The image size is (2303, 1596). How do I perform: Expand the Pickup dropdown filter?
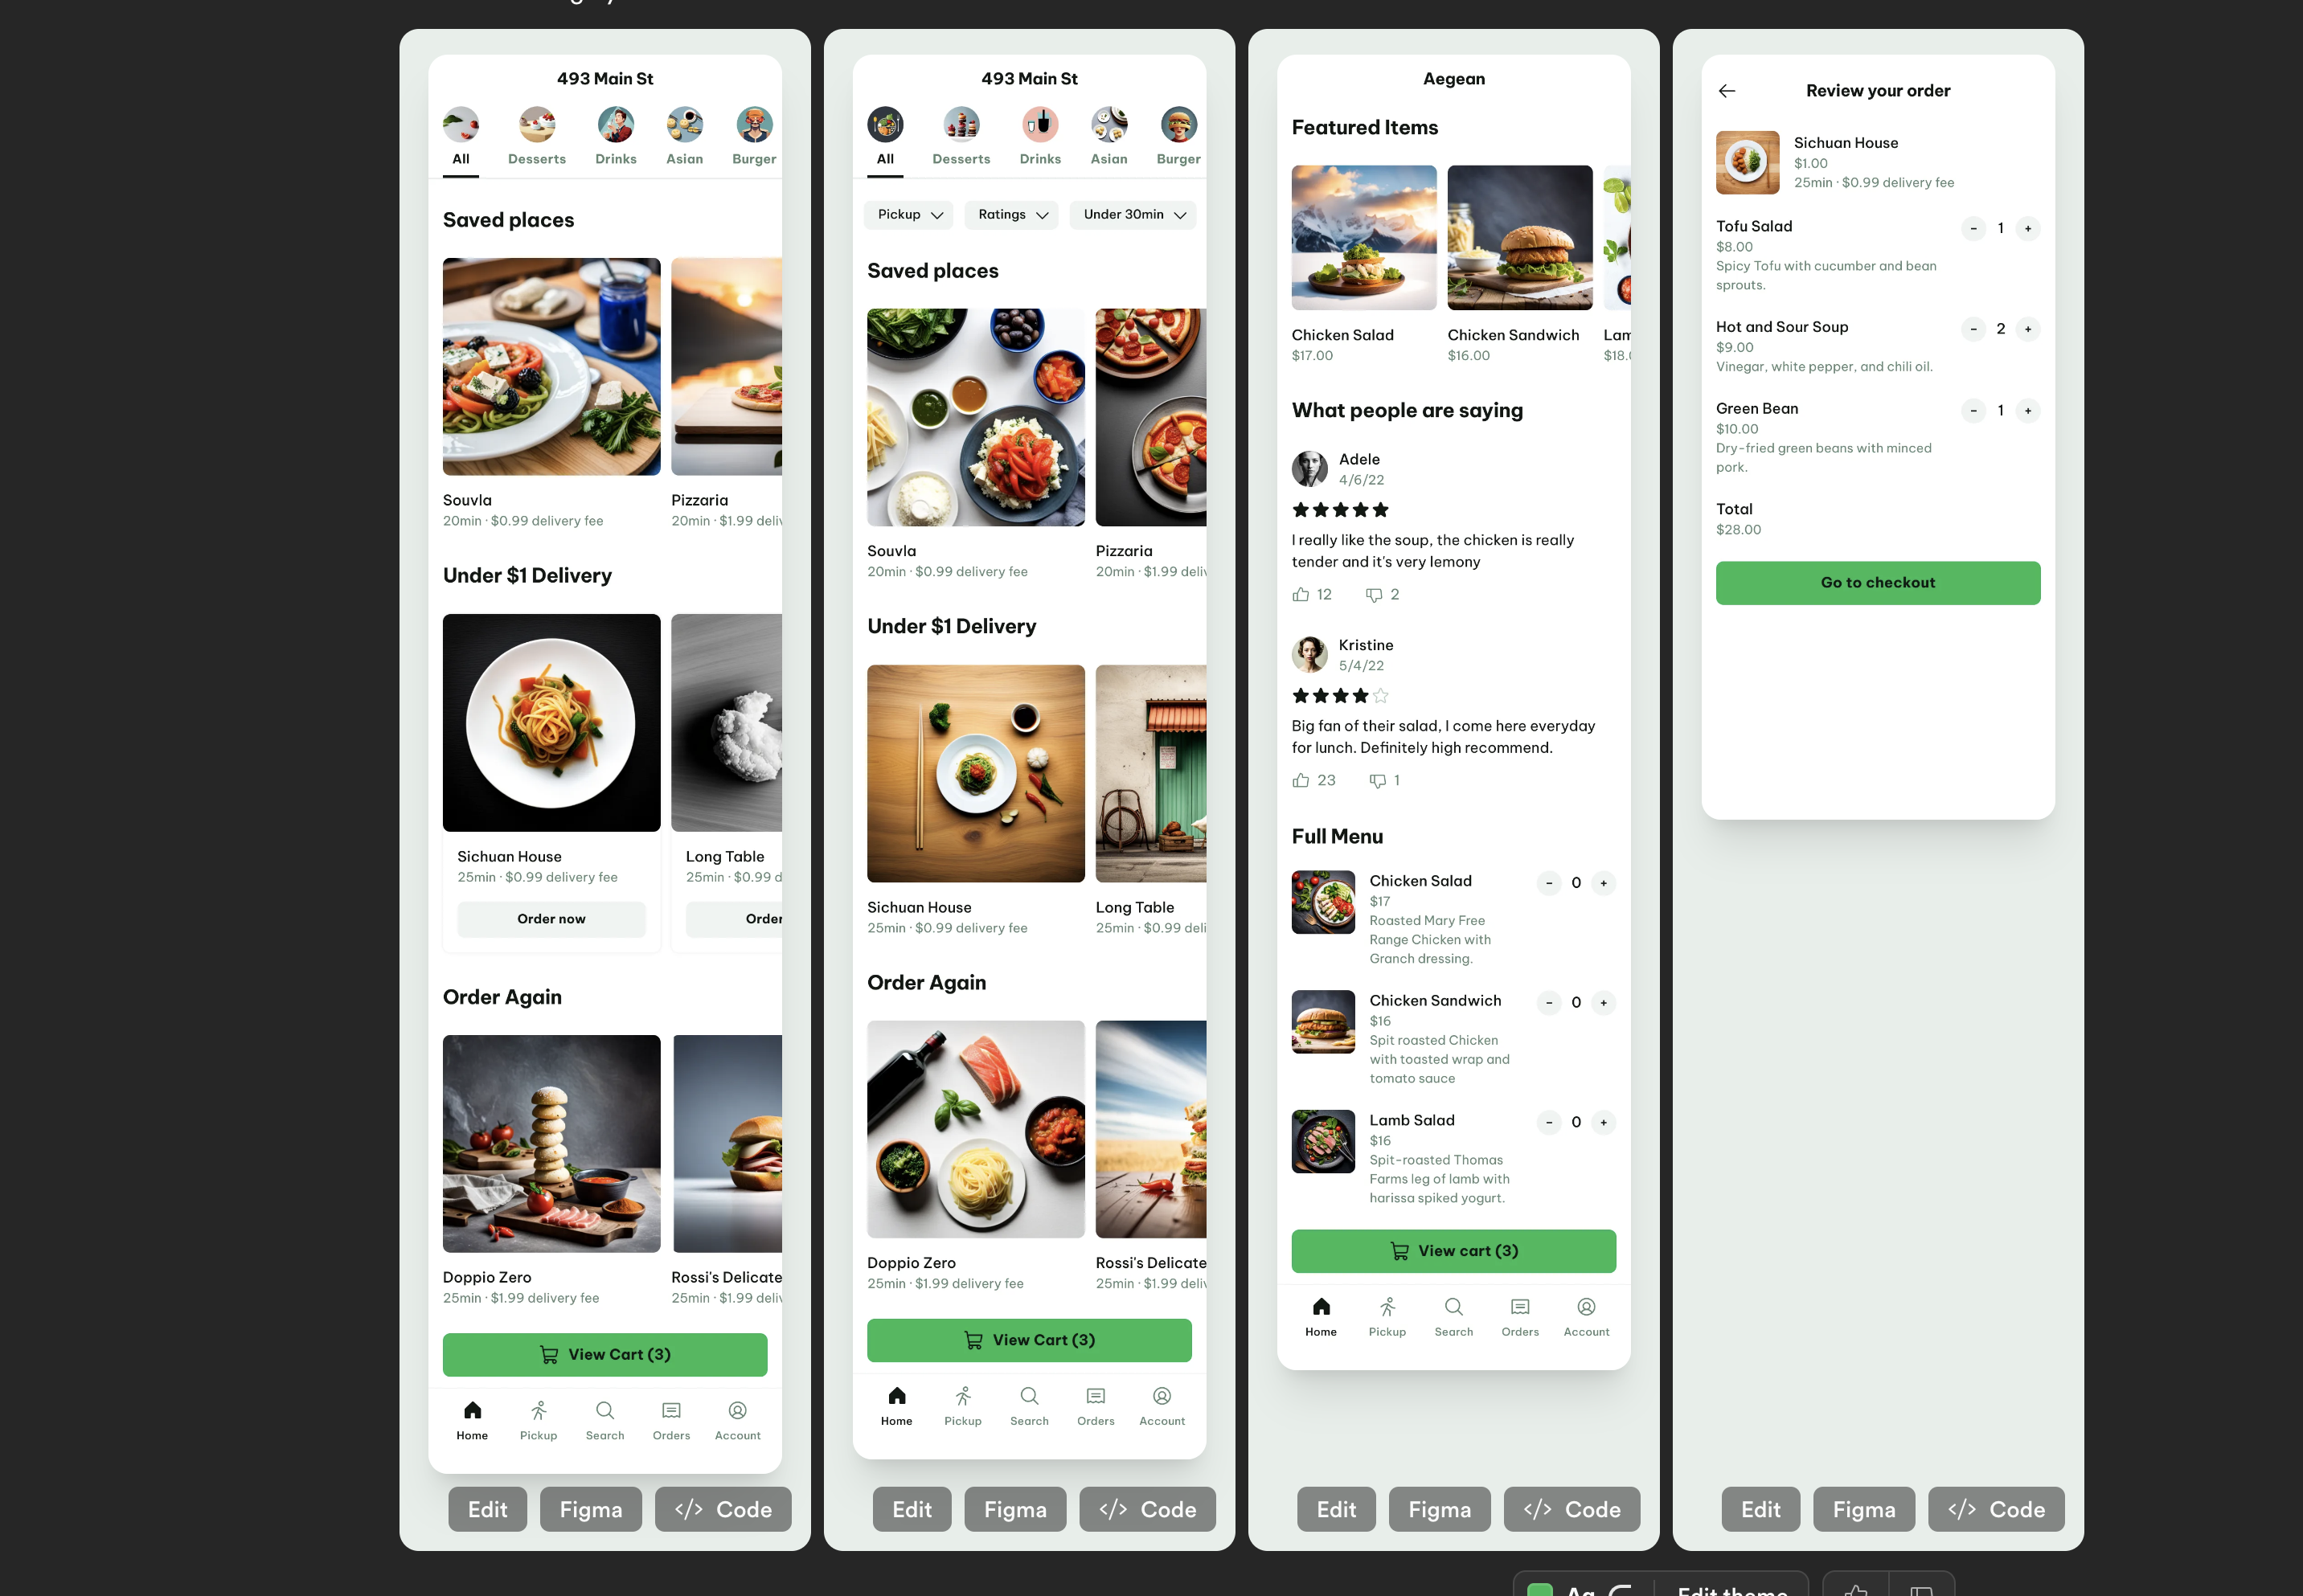click(x=908, y=214)
